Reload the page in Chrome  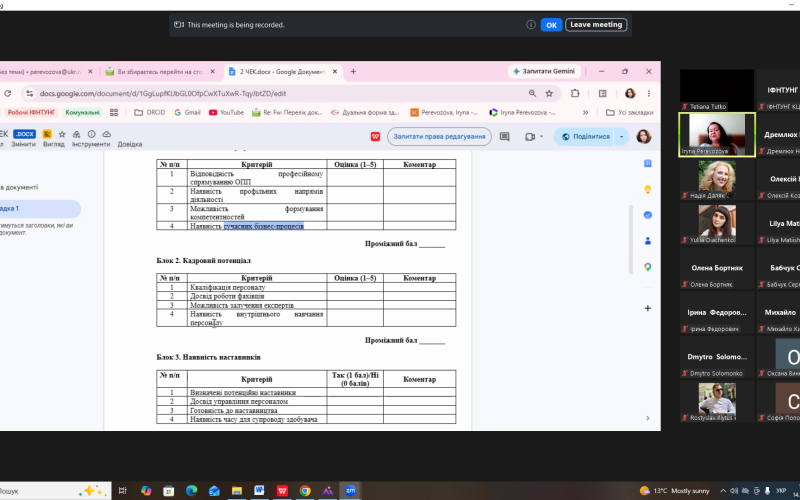[7, 93]
